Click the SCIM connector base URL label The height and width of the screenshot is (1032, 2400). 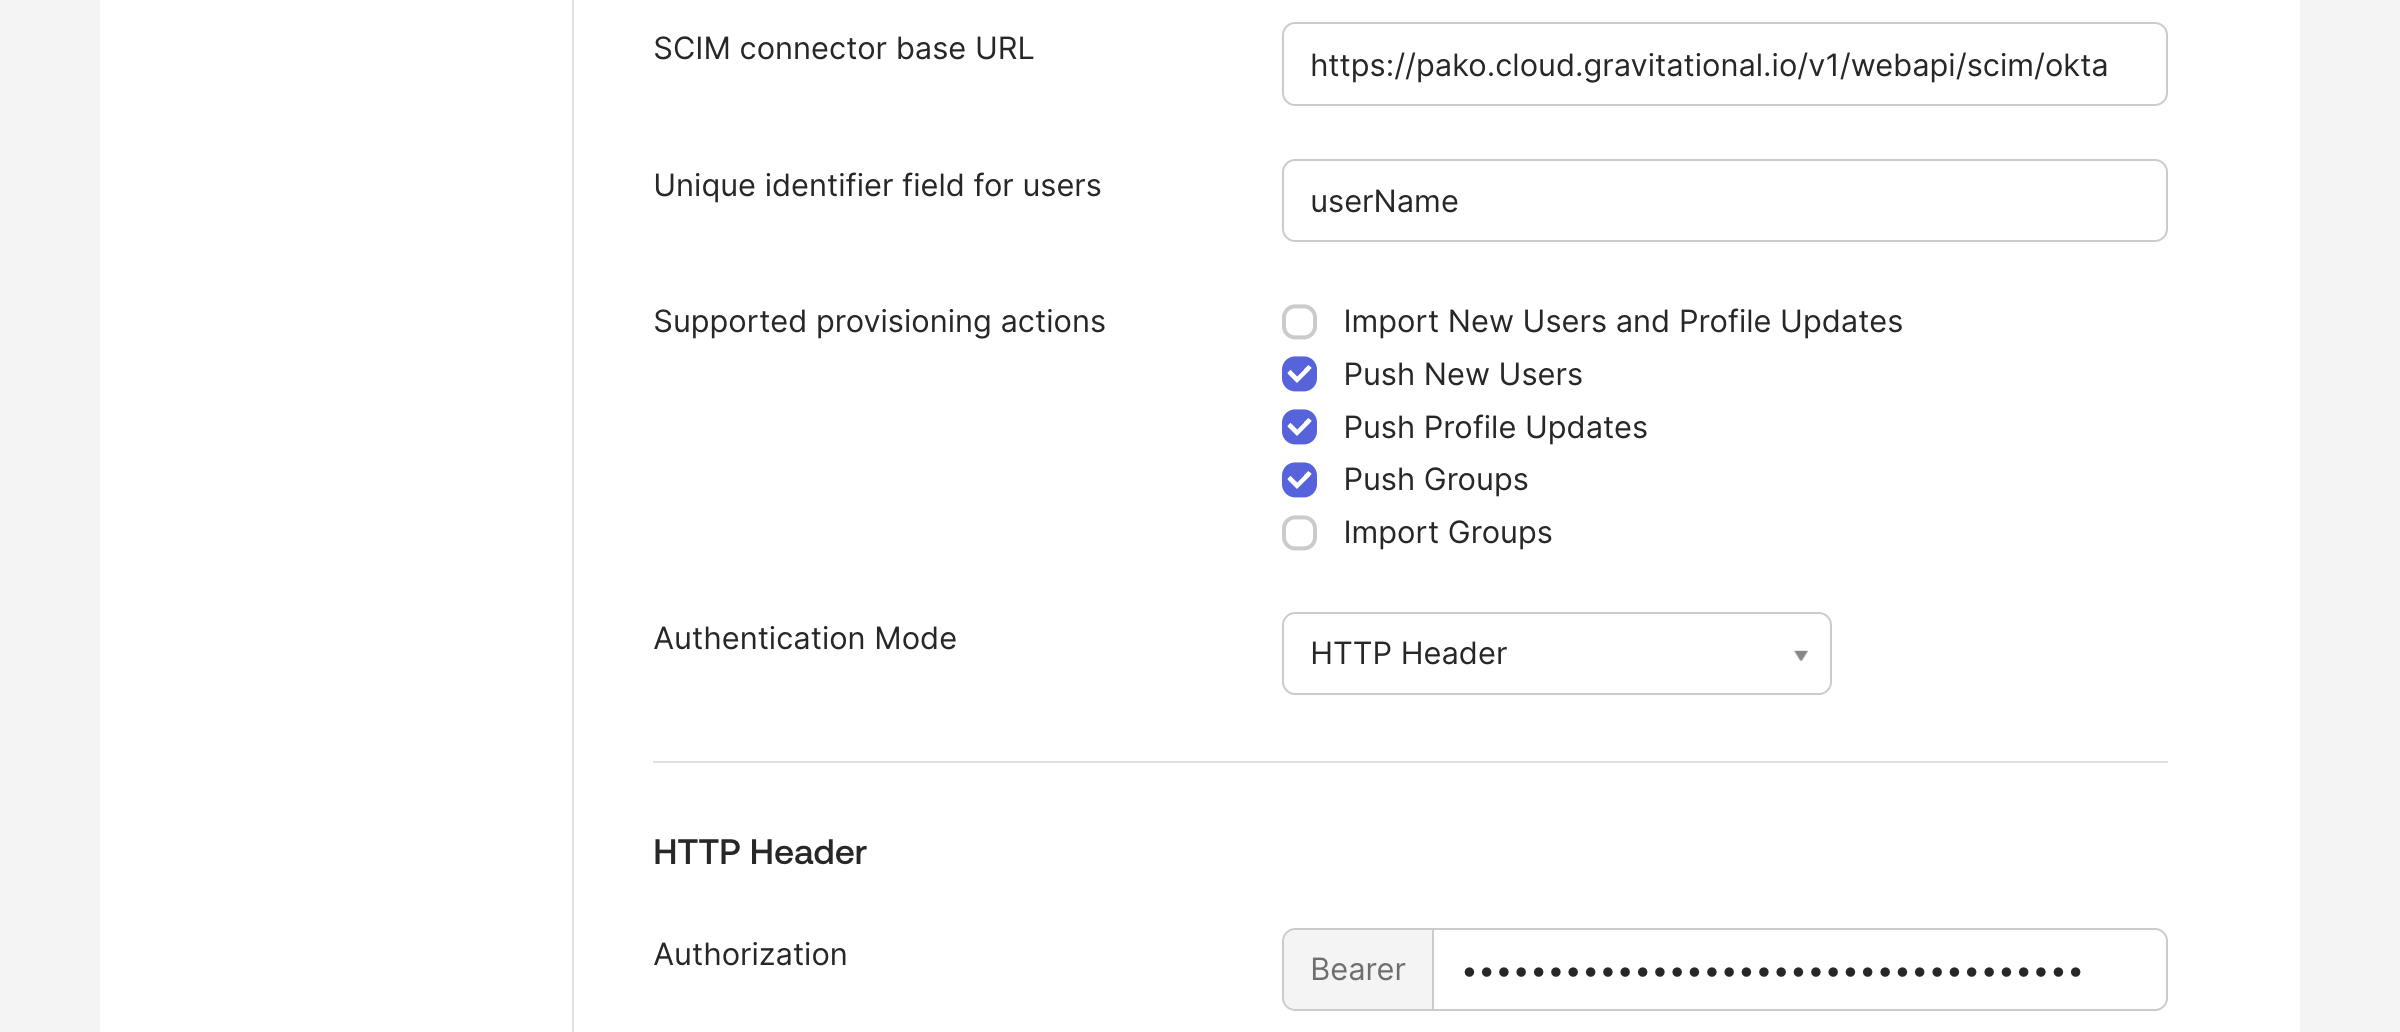[x=845, y=47]
